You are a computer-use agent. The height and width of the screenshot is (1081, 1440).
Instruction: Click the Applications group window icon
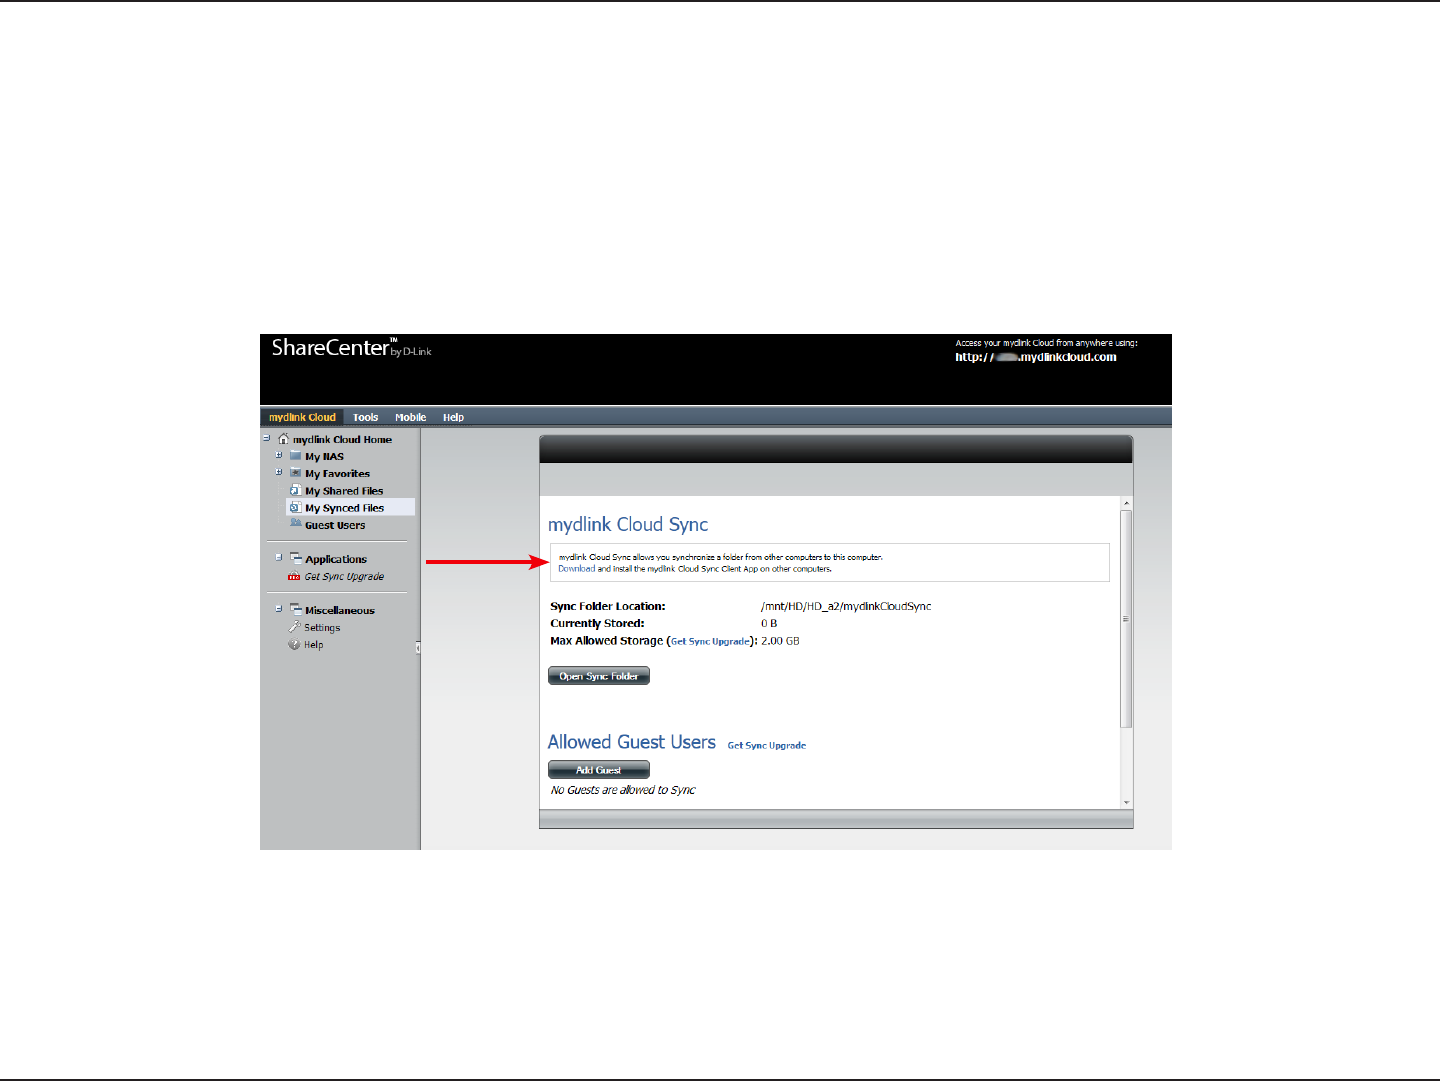(296, 558)
